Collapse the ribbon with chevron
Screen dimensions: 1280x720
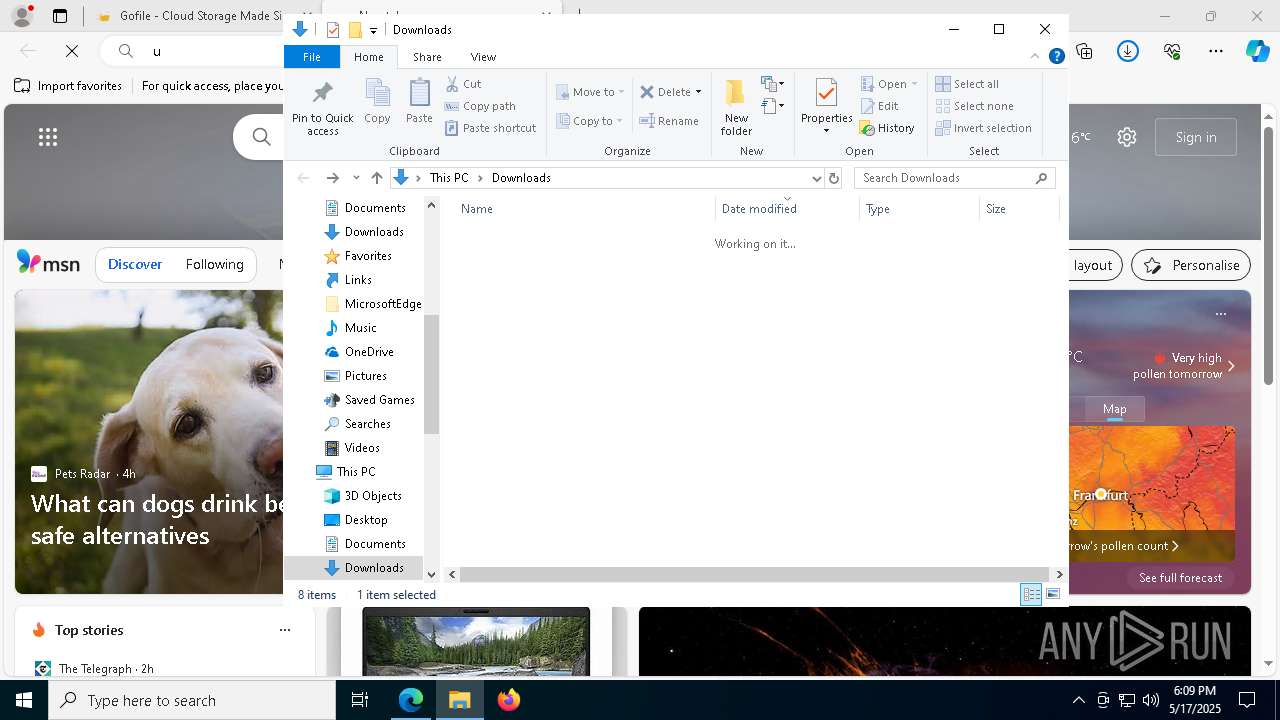click(1035, 57)
